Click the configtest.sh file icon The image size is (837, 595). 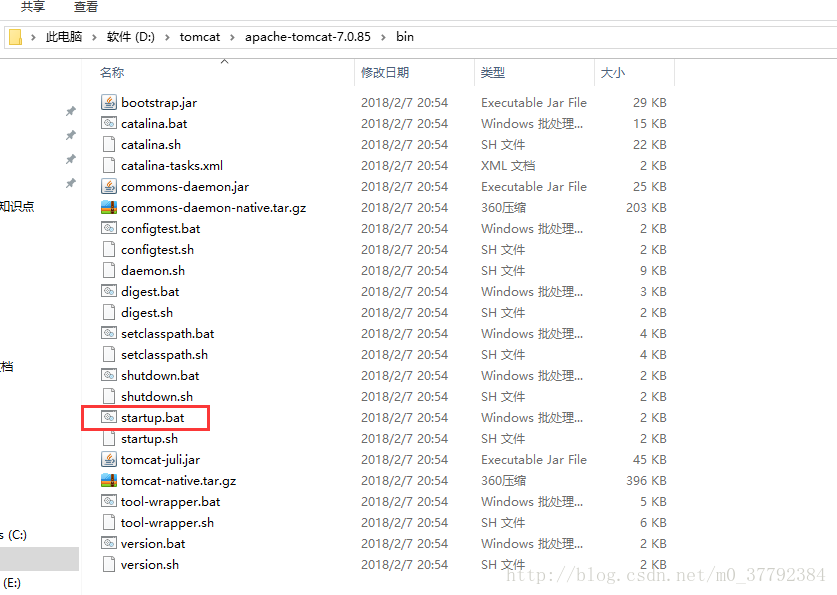109,249
